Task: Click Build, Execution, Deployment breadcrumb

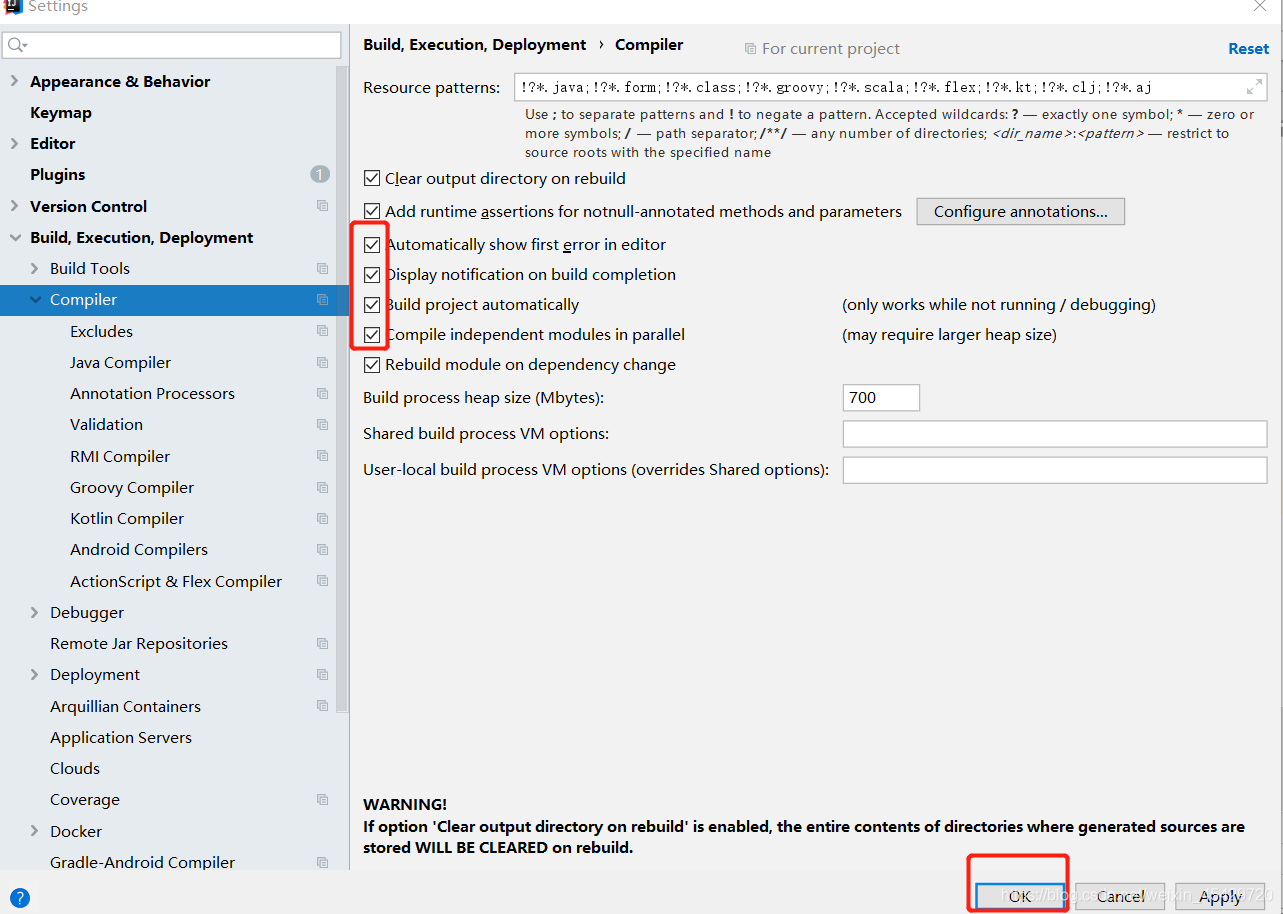Action: pos(474,45)
